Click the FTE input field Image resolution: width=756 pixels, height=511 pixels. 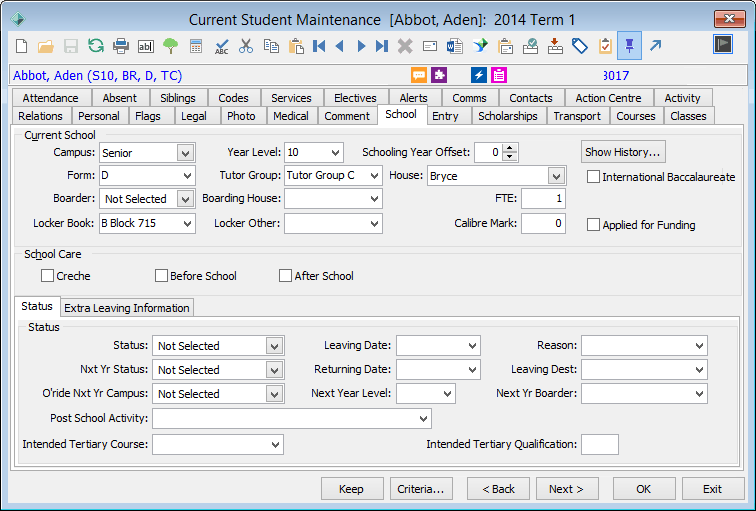543,199
